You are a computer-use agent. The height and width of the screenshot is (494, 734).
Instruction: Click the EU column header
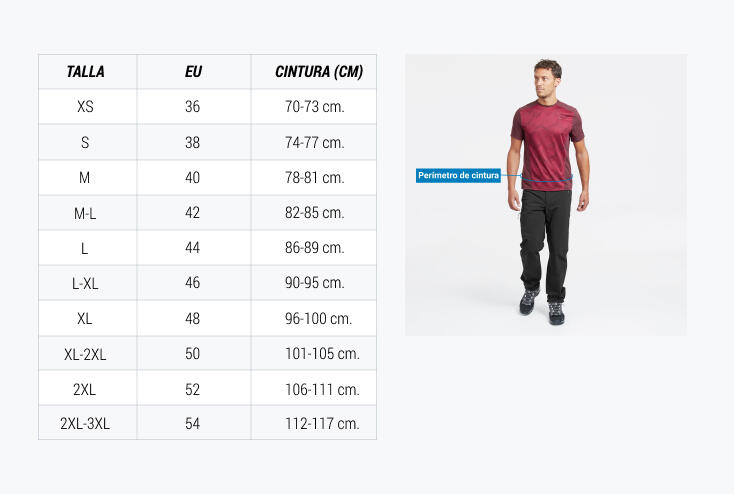193,72
